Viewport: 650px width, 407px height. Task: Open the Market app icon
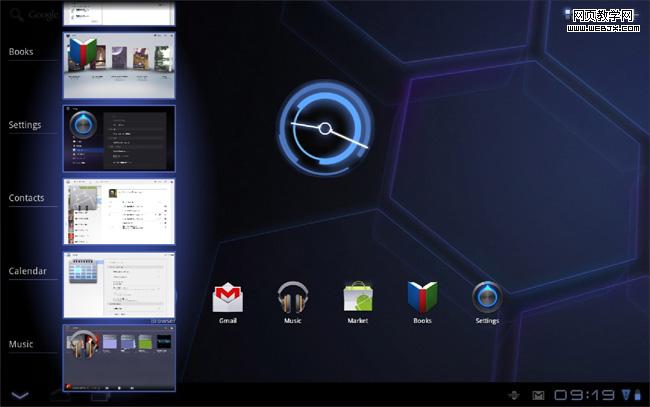pyautogui.click(x=357, y=298)
